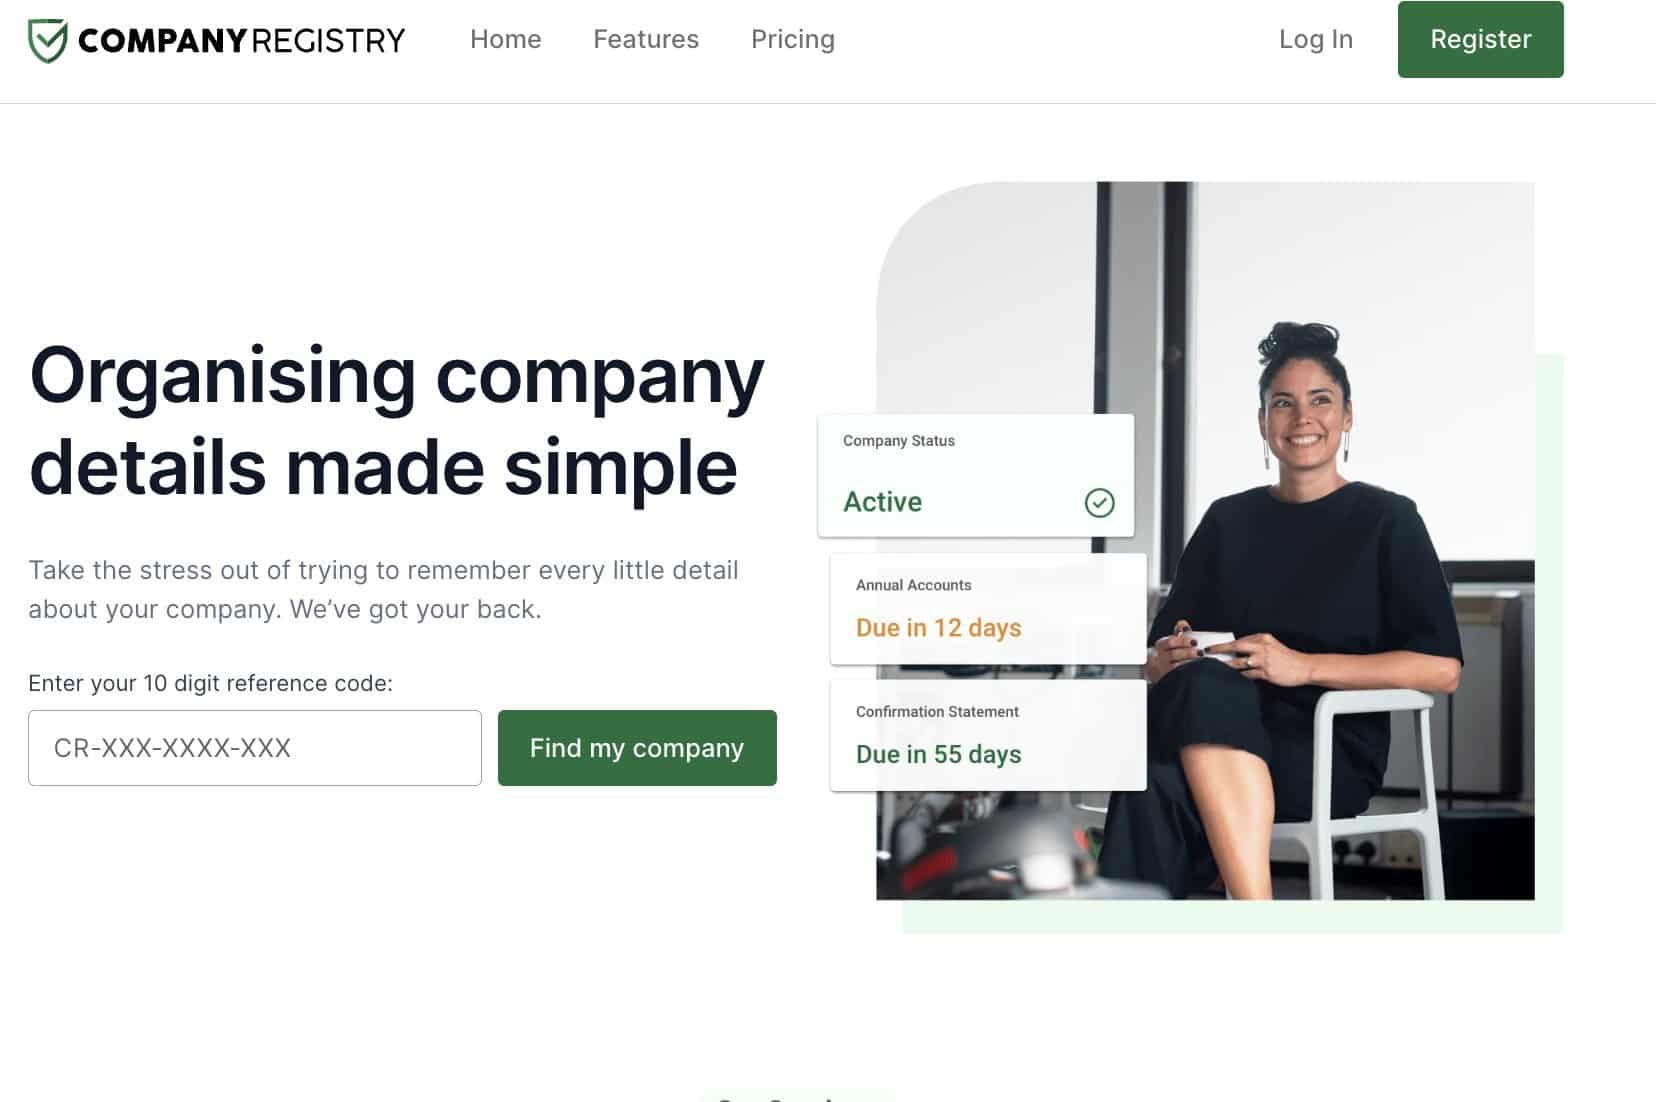Click the Log In link
Viewport: 1656px width, 1102px height.
tap(1315, 39)
